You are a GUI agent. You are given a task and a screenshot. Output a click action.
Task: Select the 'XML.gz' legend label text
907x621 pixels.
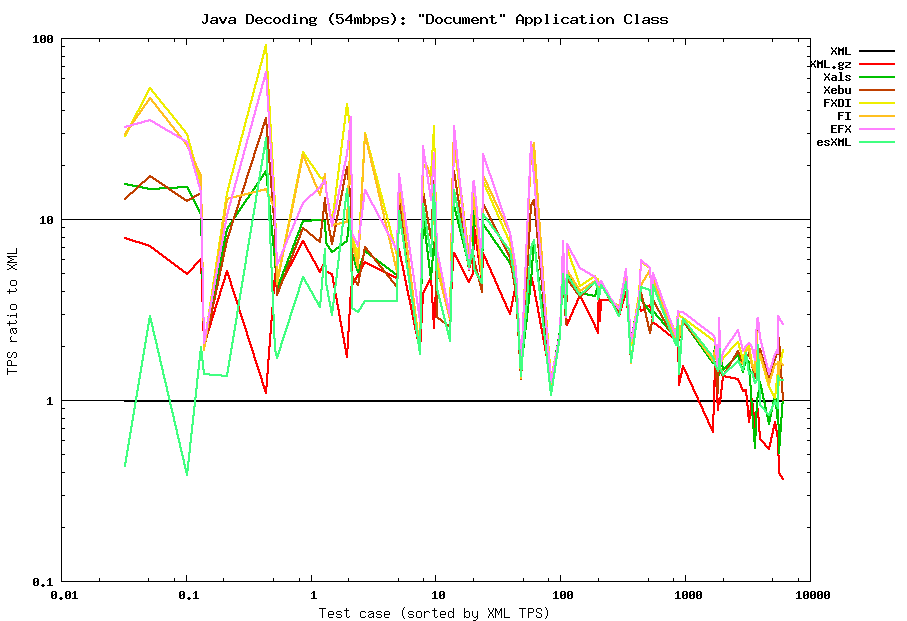[830, 64]
